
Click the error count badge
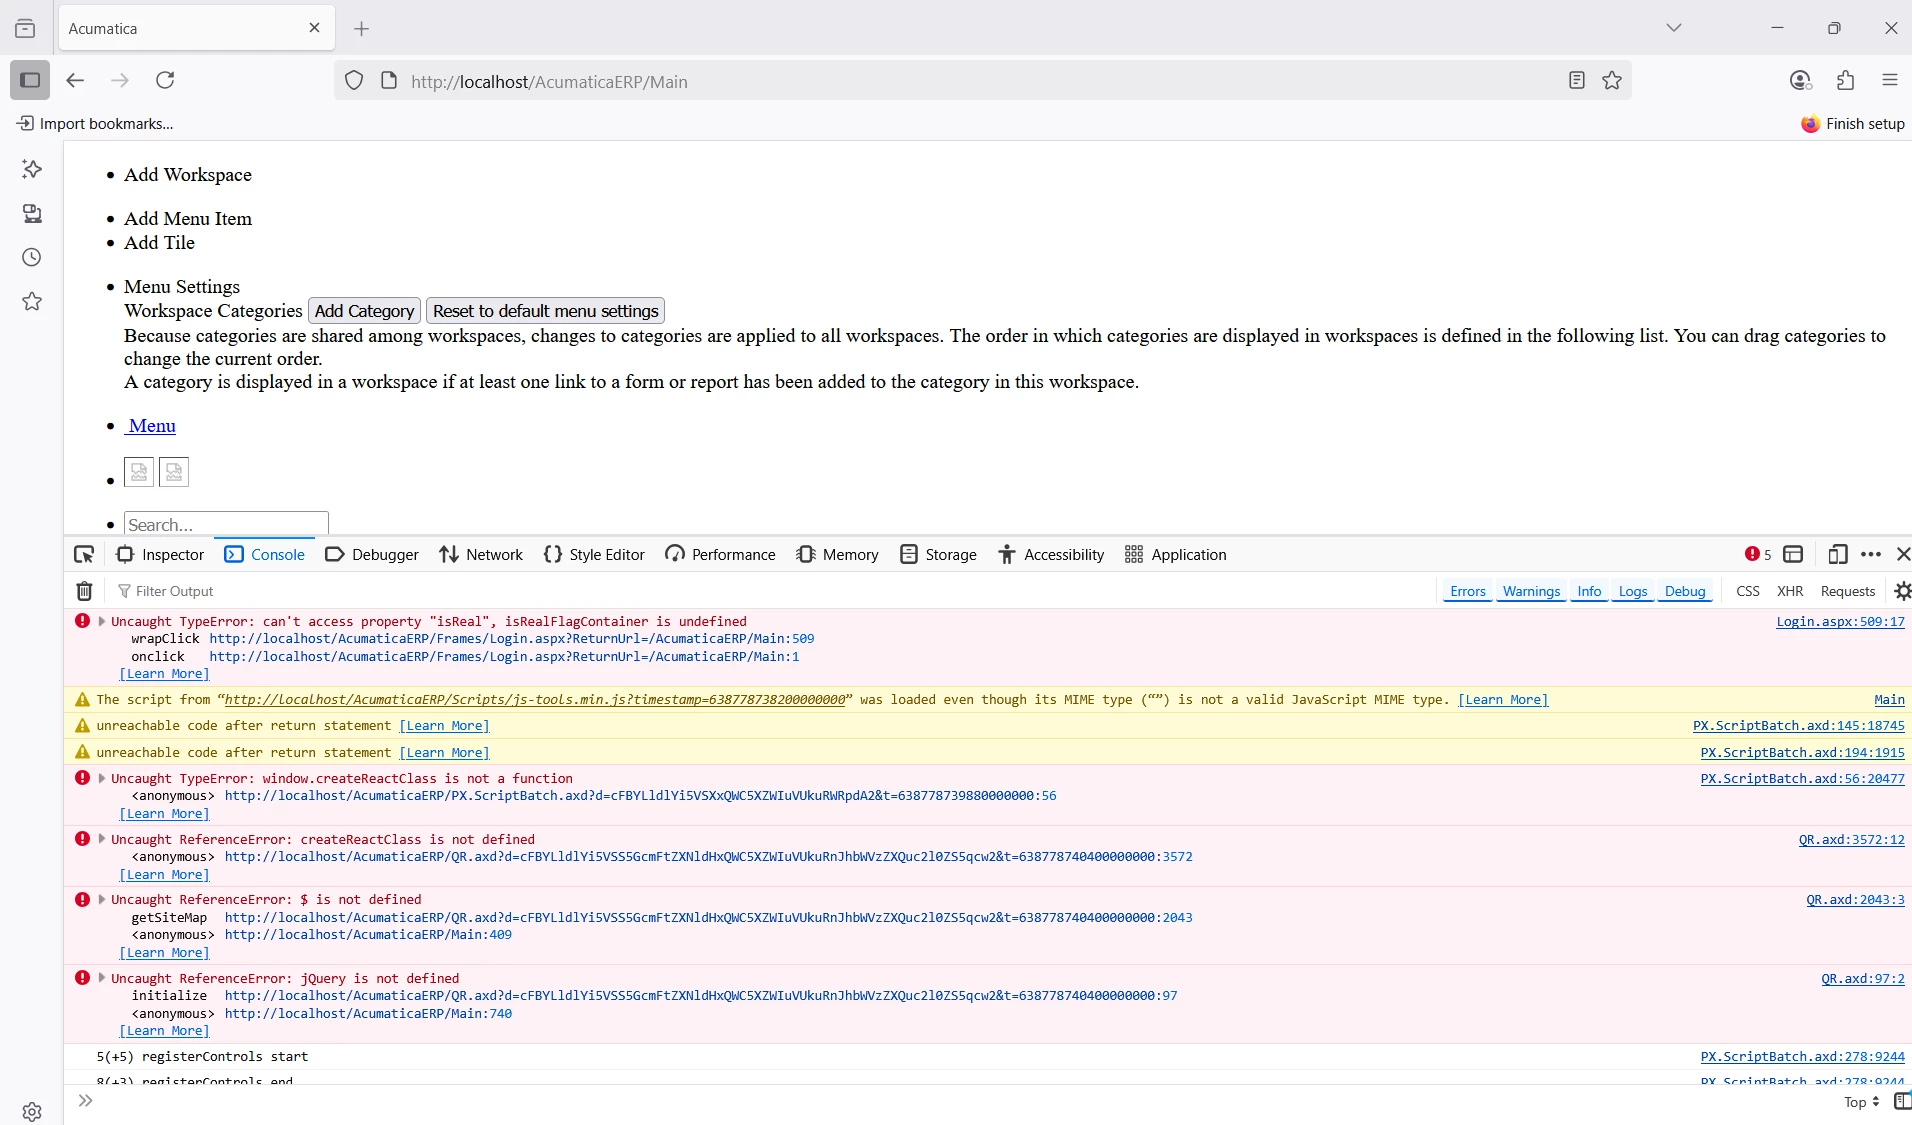coord(1758,554)
